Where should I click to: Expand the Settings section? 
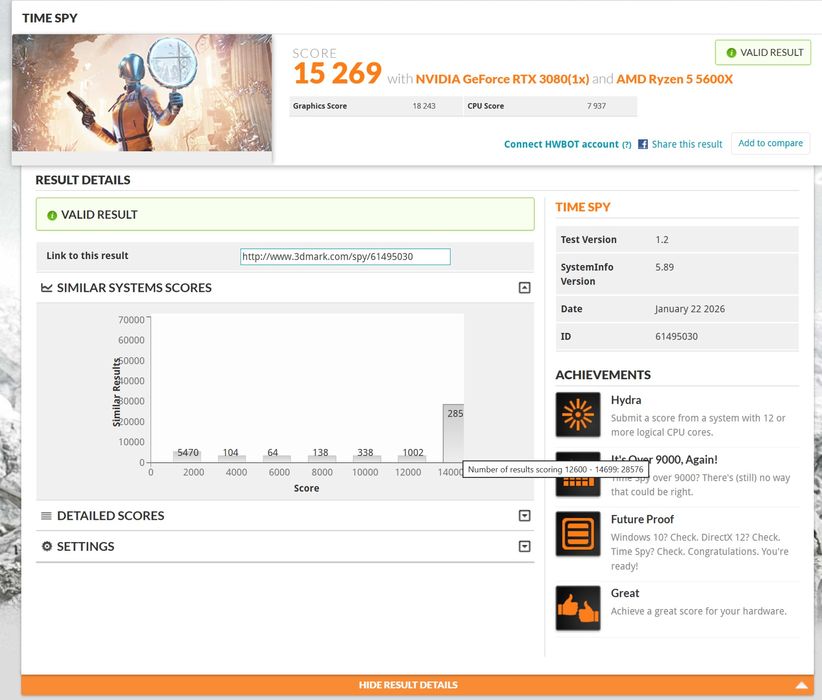click(524, 546)
